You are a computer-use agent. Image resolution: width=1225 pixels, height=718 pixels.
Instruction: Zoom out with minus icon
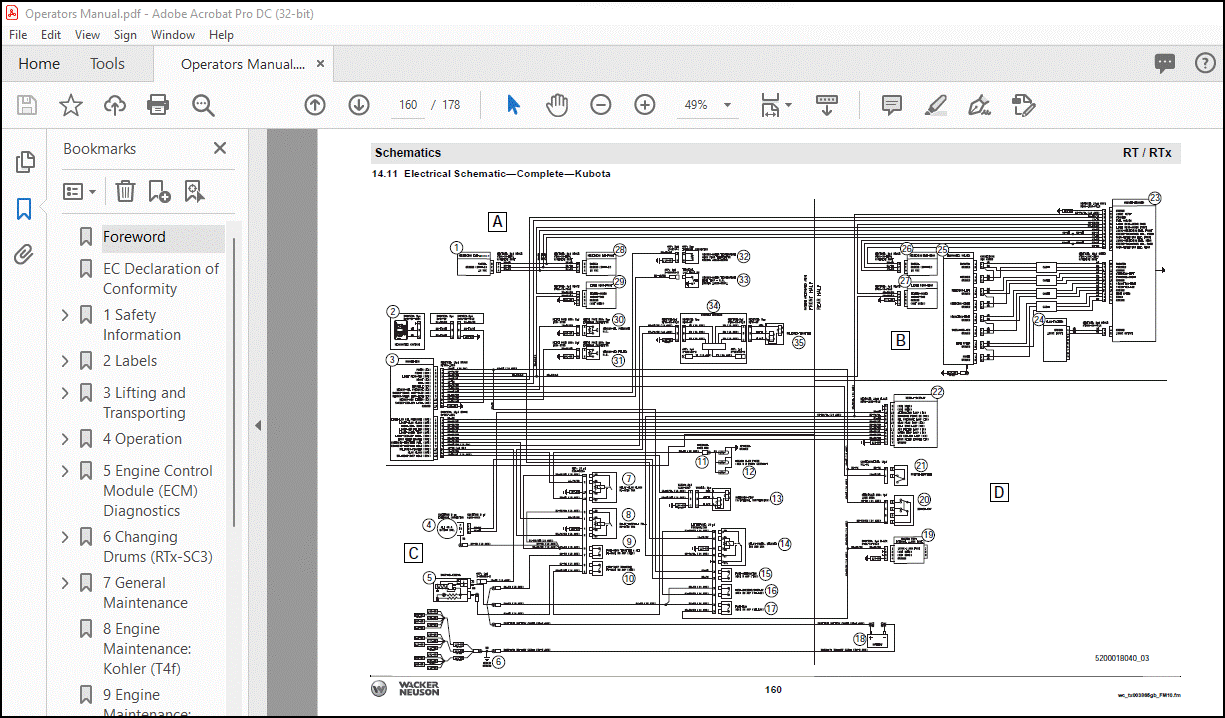click(600, 105)
